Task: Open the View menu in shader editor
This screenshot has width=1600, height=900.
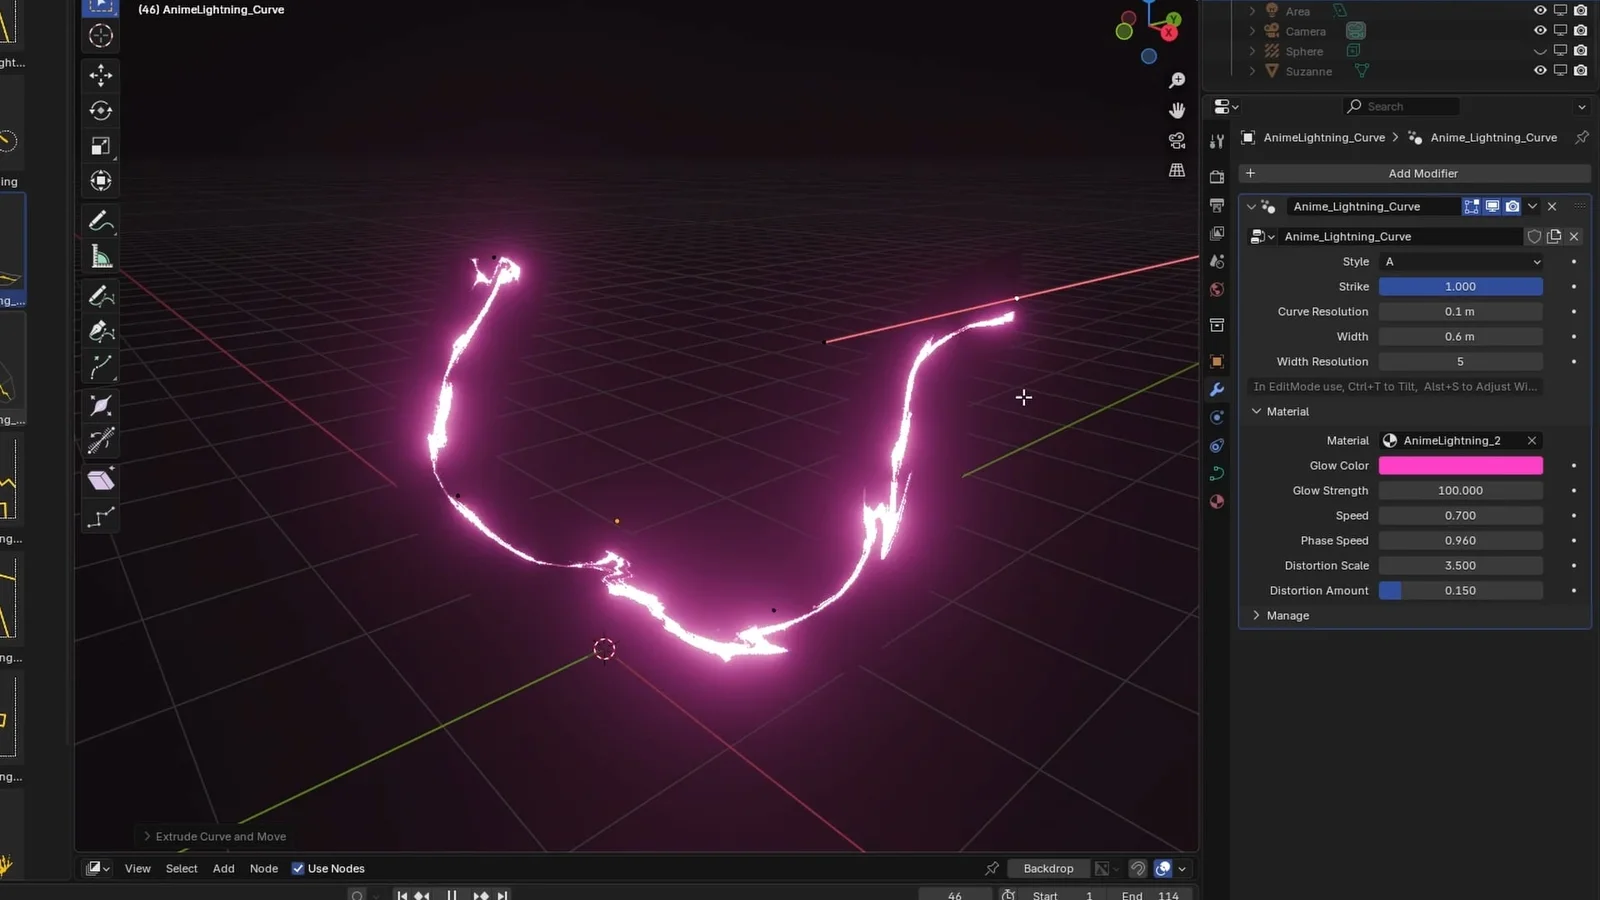Action: pos(137,868)
